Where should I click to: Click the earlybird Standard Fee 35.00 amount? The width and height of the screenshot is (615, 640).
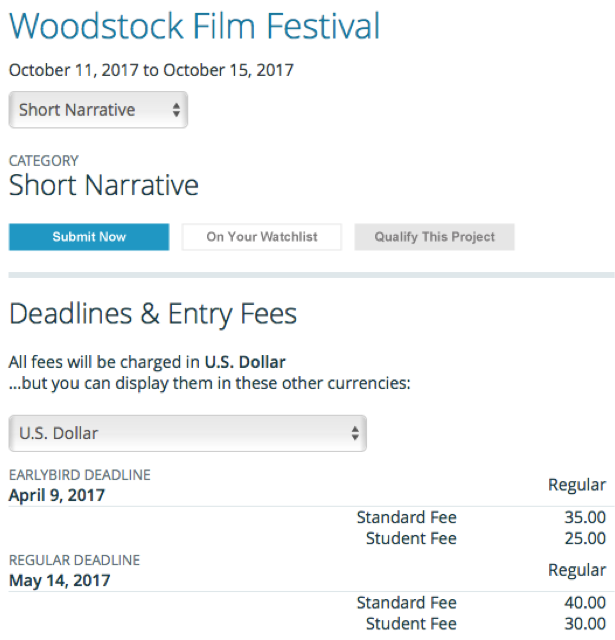tap(585, 517)
